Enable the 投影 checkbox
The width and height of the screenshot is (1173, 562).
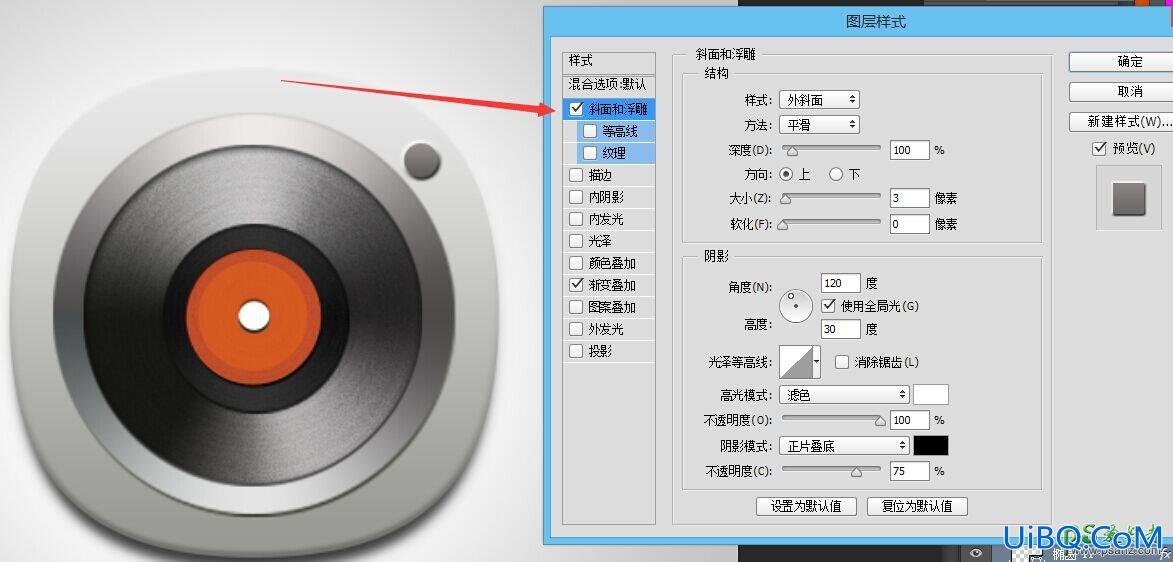[576, 351]
